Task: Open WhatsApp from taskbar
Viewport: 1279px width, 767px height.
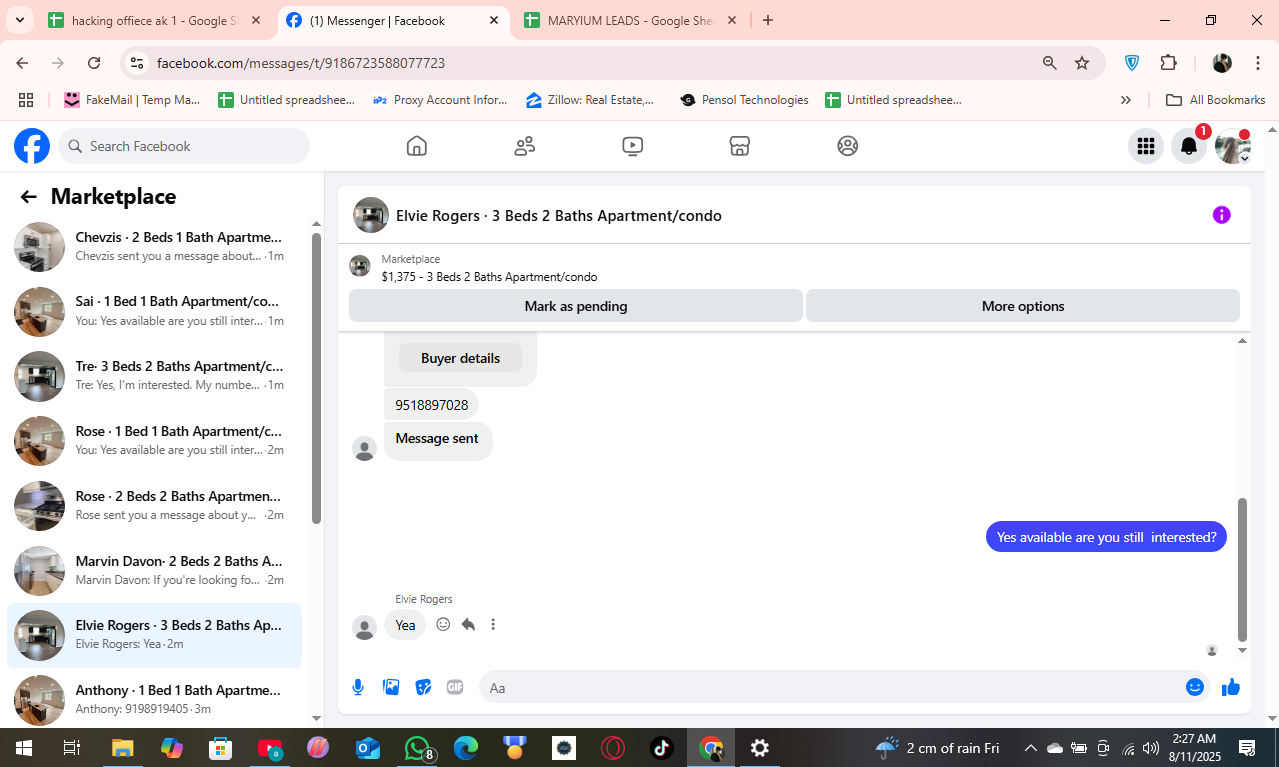Action: coord(417,748)
